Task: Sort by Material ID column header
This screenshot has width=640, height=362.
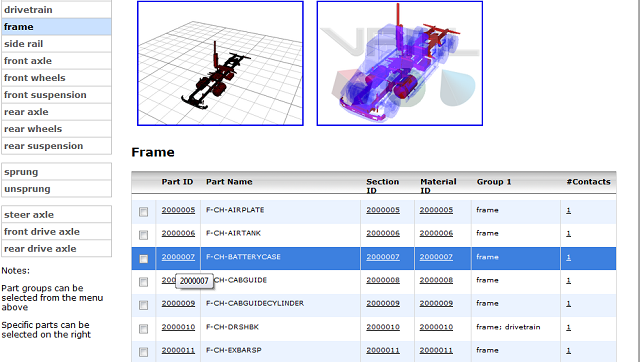Action: (x=438, y=186)
